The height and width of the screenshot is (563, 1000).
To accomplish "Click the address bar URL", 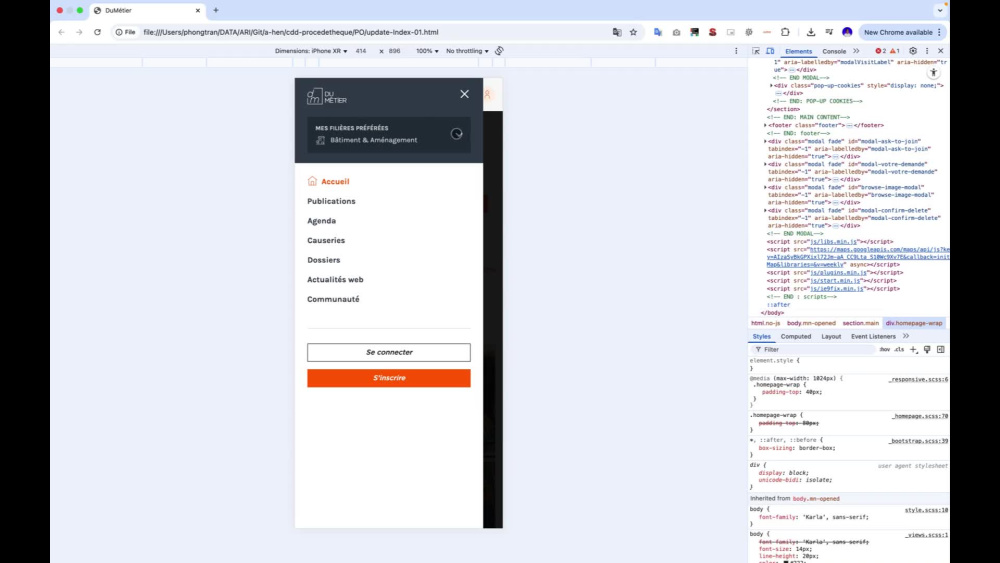I will 291,32.
